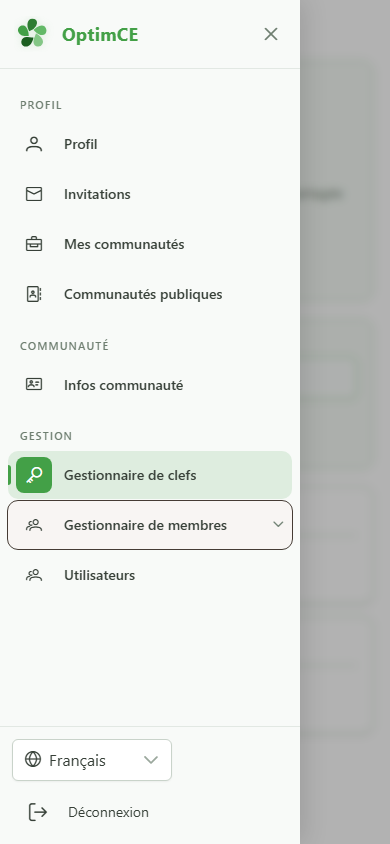
Task: Go to Mes communautés
Action: pos(150,244)
